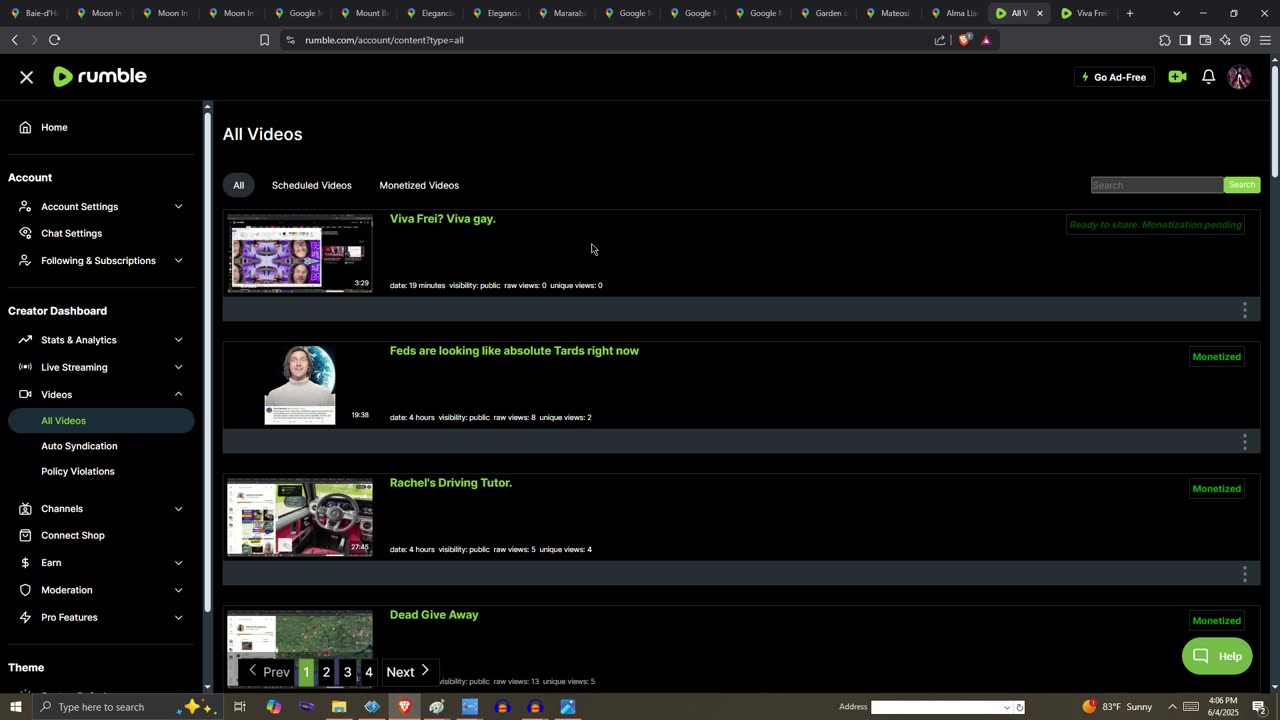Expand the Earn section
This screenshot has width=1280, height=720.
coord(178,562)
